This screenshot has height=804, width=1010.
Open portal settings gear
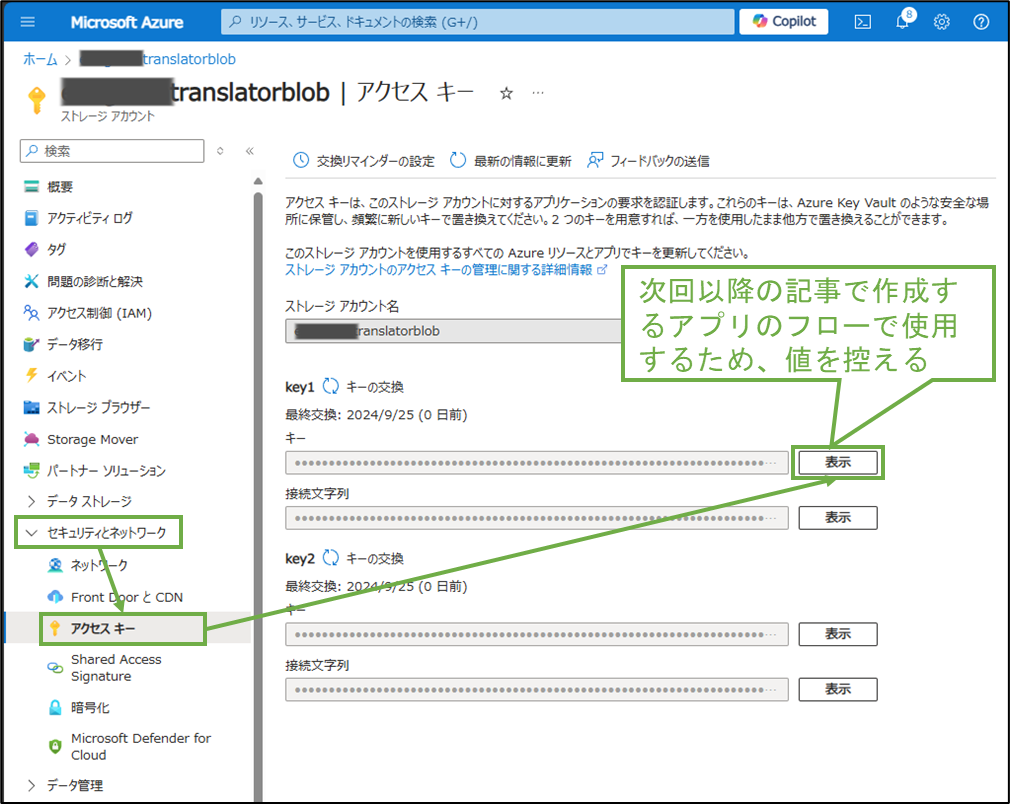click(942, 22)
